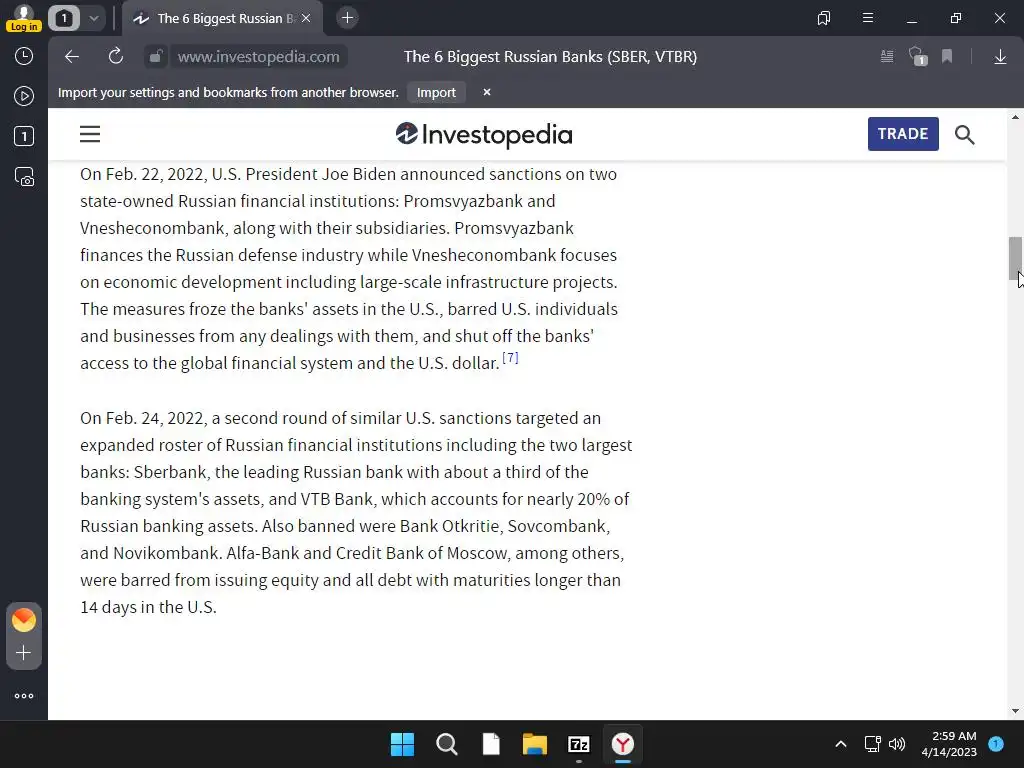The width and height of the screenshot is (1024, 768).
Task: Click the scrollbar down arrow
Action: (x=1015, y=711)
